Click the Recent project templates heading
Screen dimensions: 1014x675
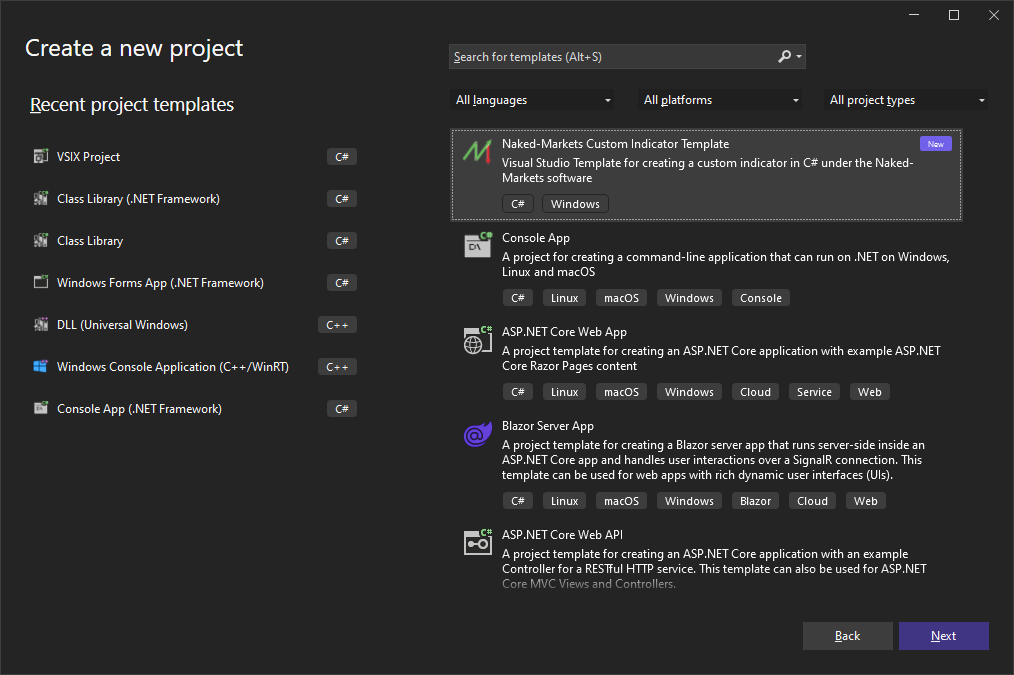tap(132, 104)
